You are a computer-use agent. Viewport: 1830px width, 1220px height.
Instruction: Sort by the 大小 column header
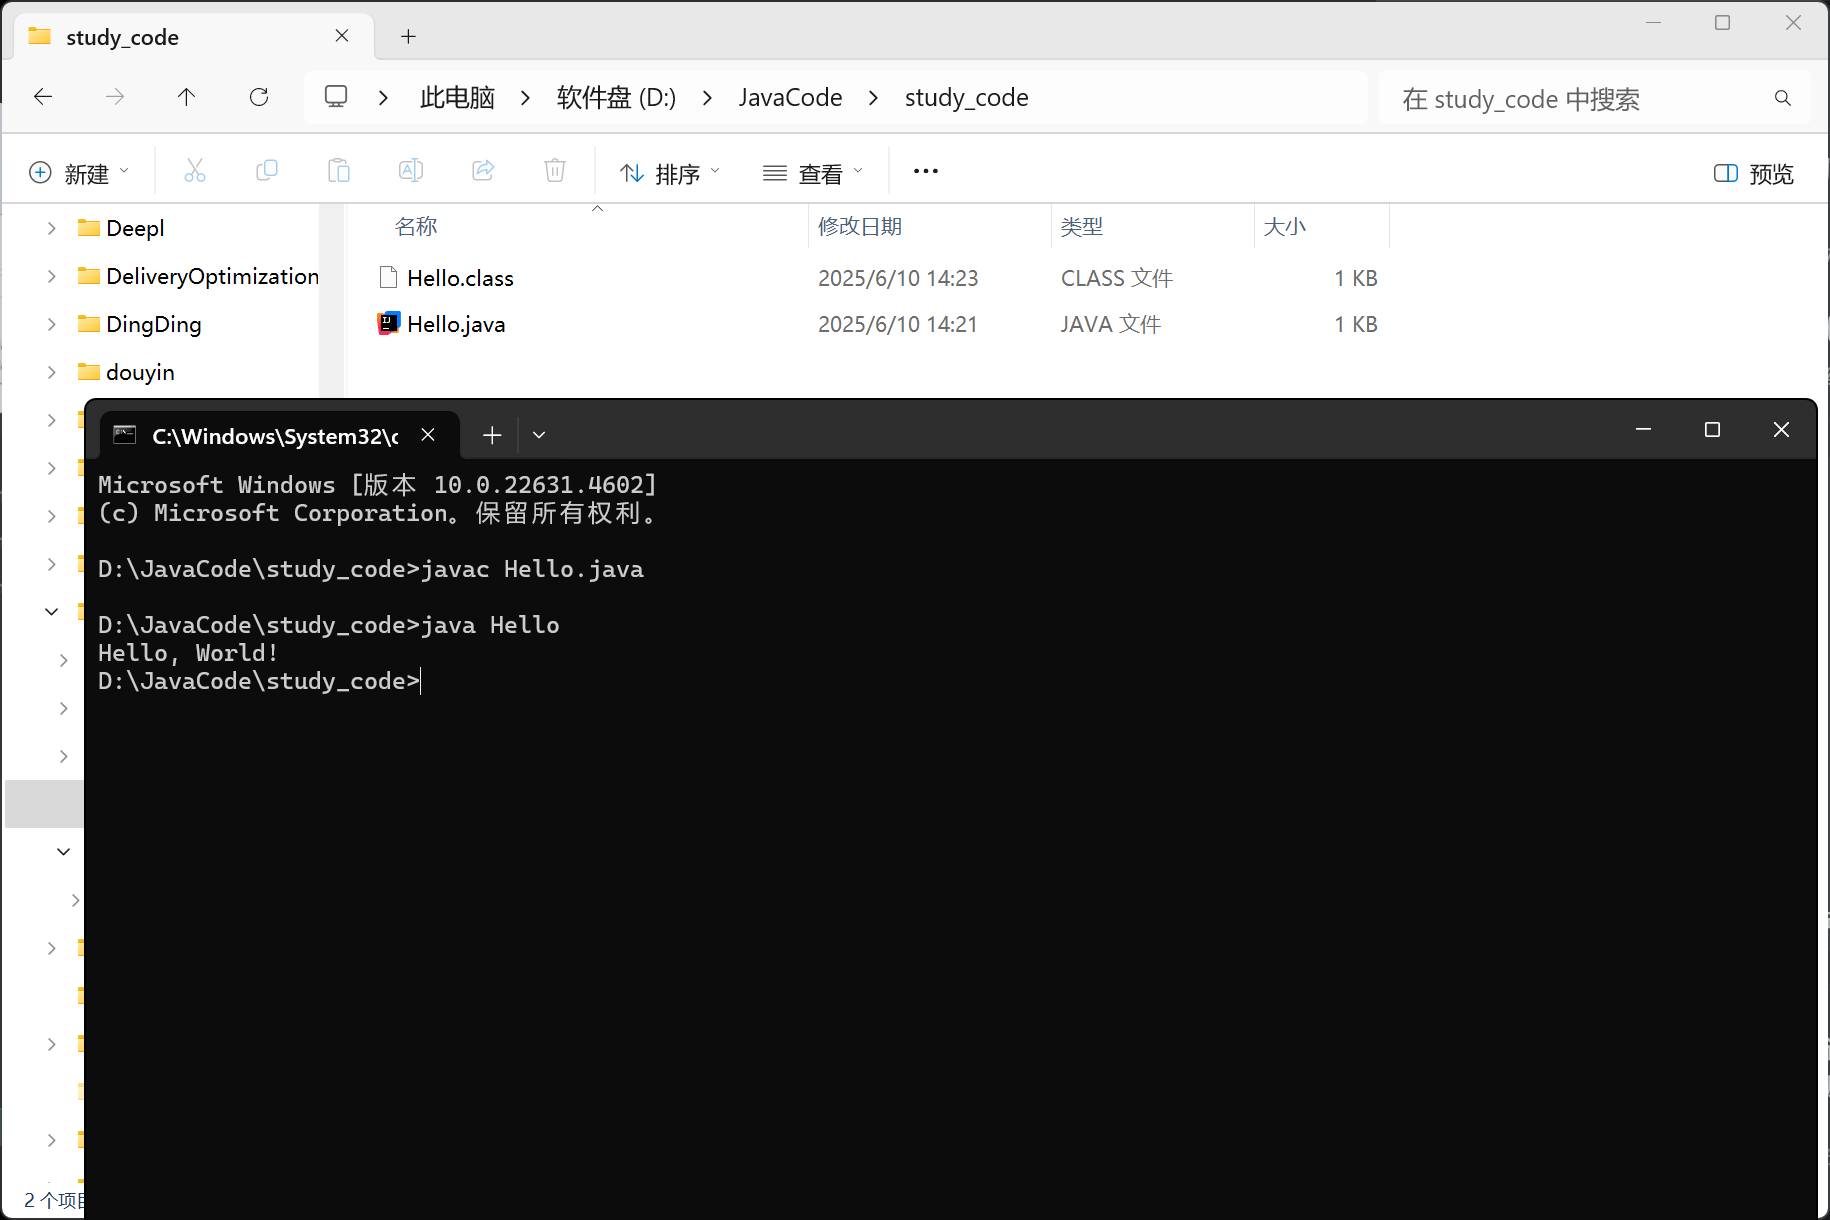coord(1285,227)
